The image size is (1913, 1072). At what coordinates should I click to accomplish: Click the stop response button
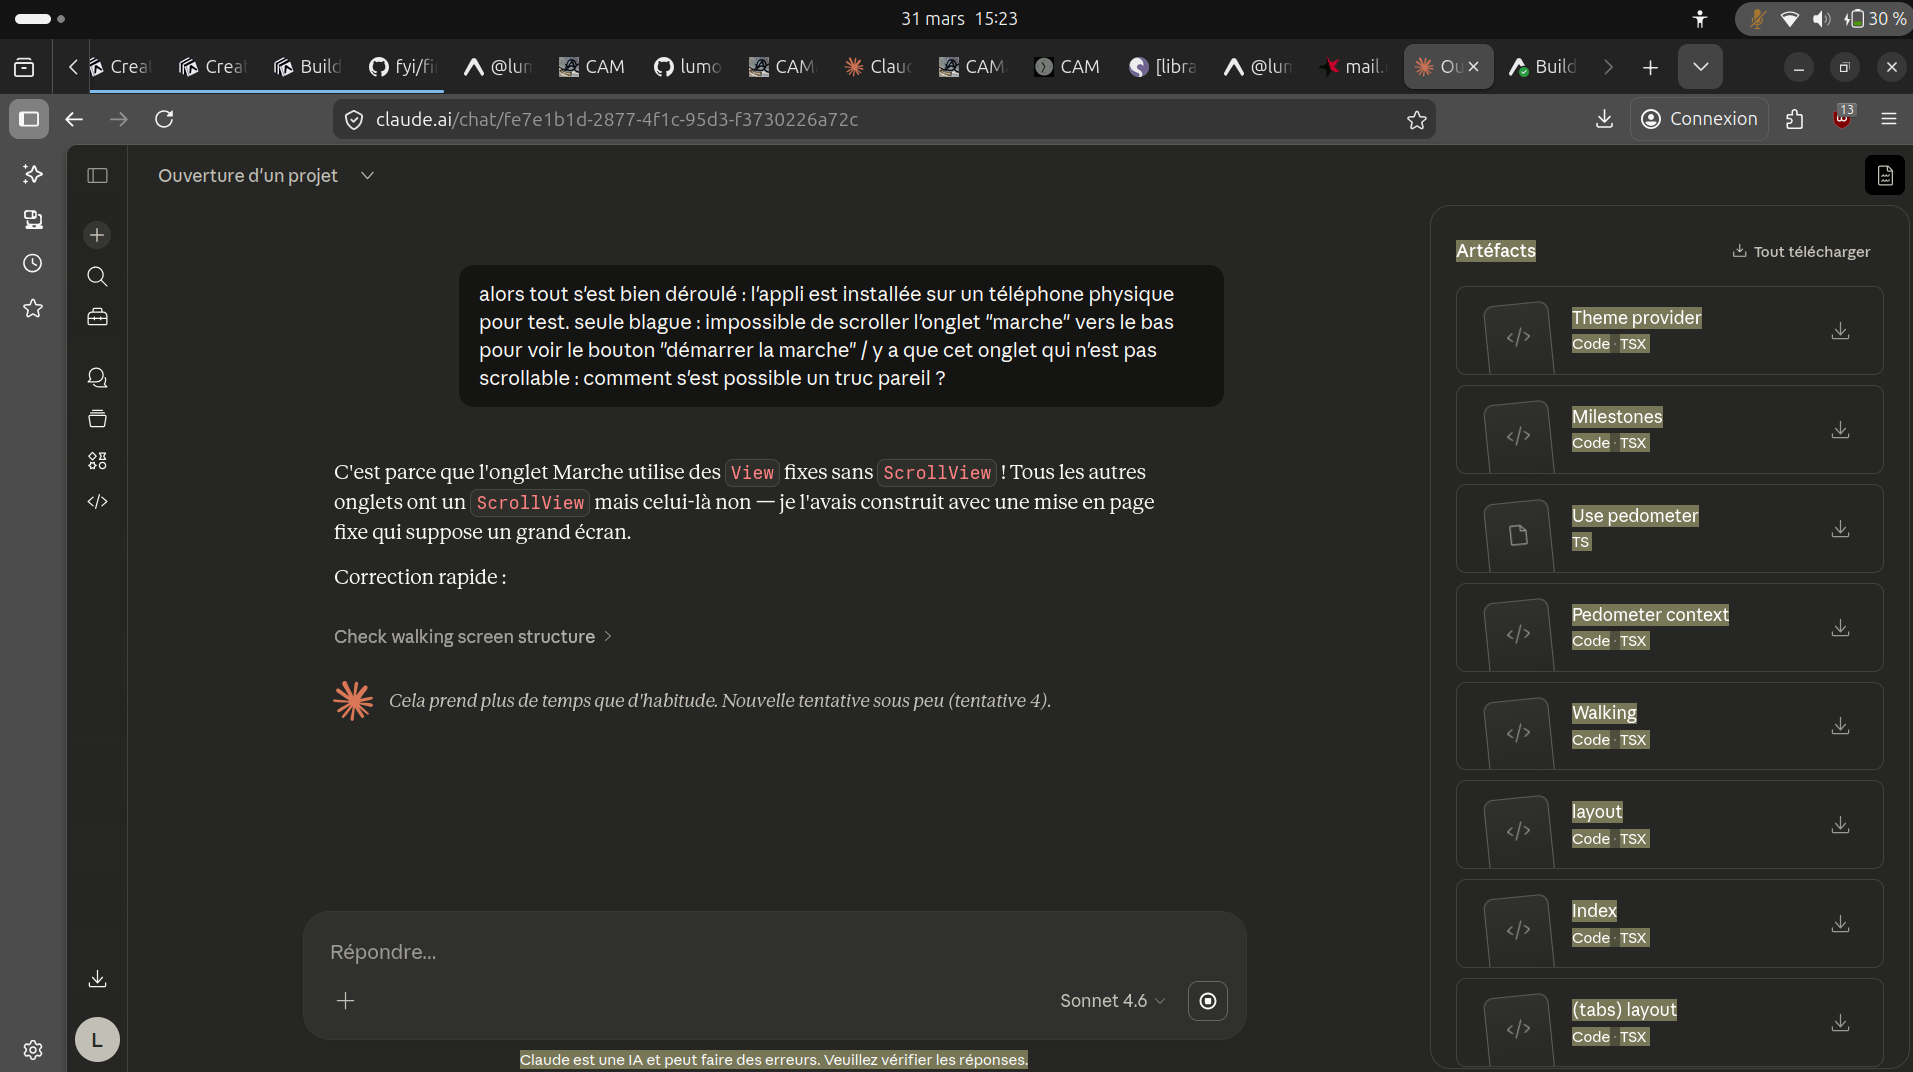[1207, 1001]
